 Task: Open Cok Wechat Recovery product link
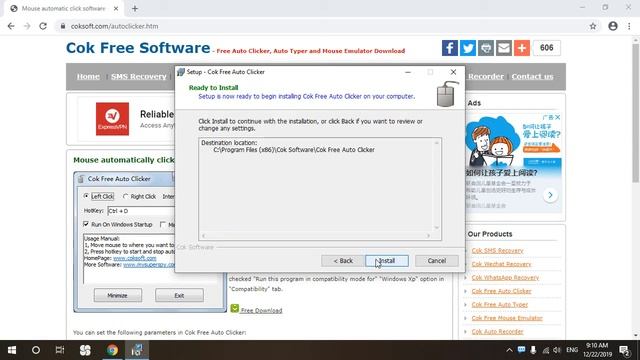pos(501,264)
